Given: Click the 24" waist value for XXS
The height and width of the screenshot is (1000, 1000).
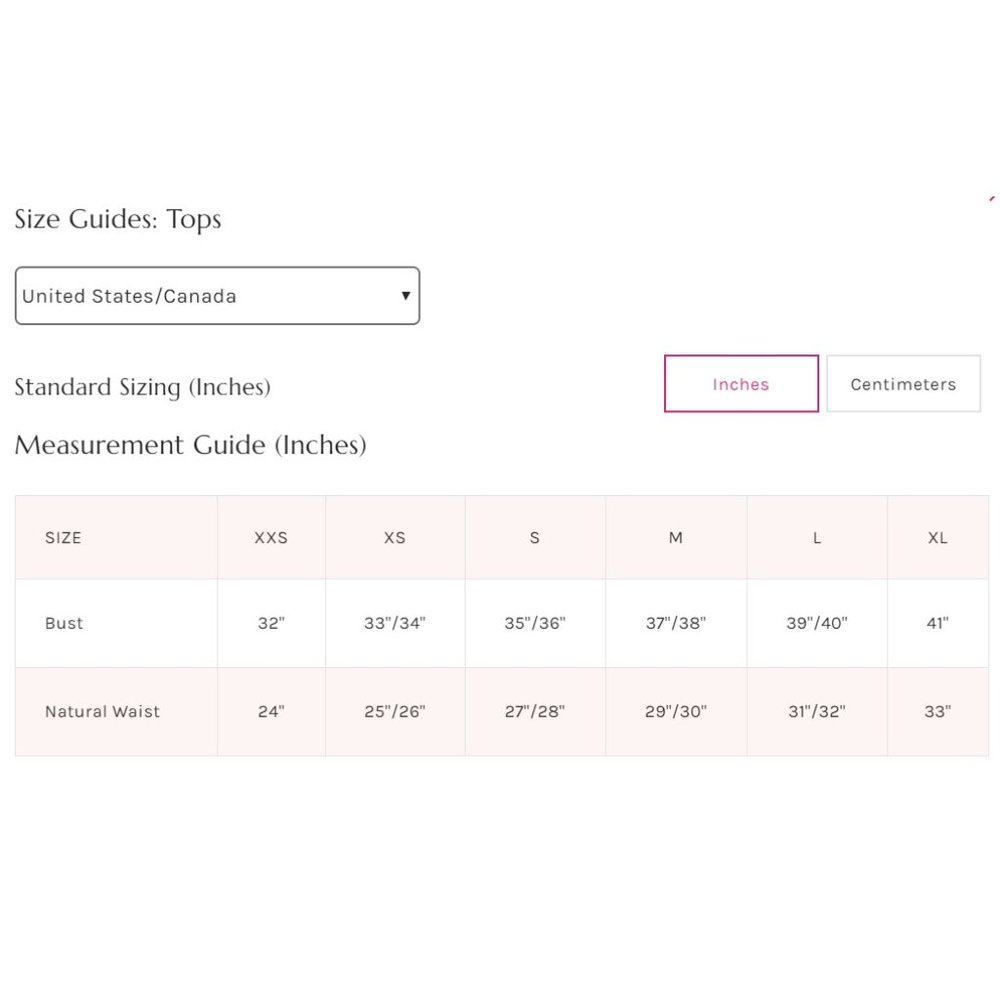Looking at the screenshot, I should 271,712.
